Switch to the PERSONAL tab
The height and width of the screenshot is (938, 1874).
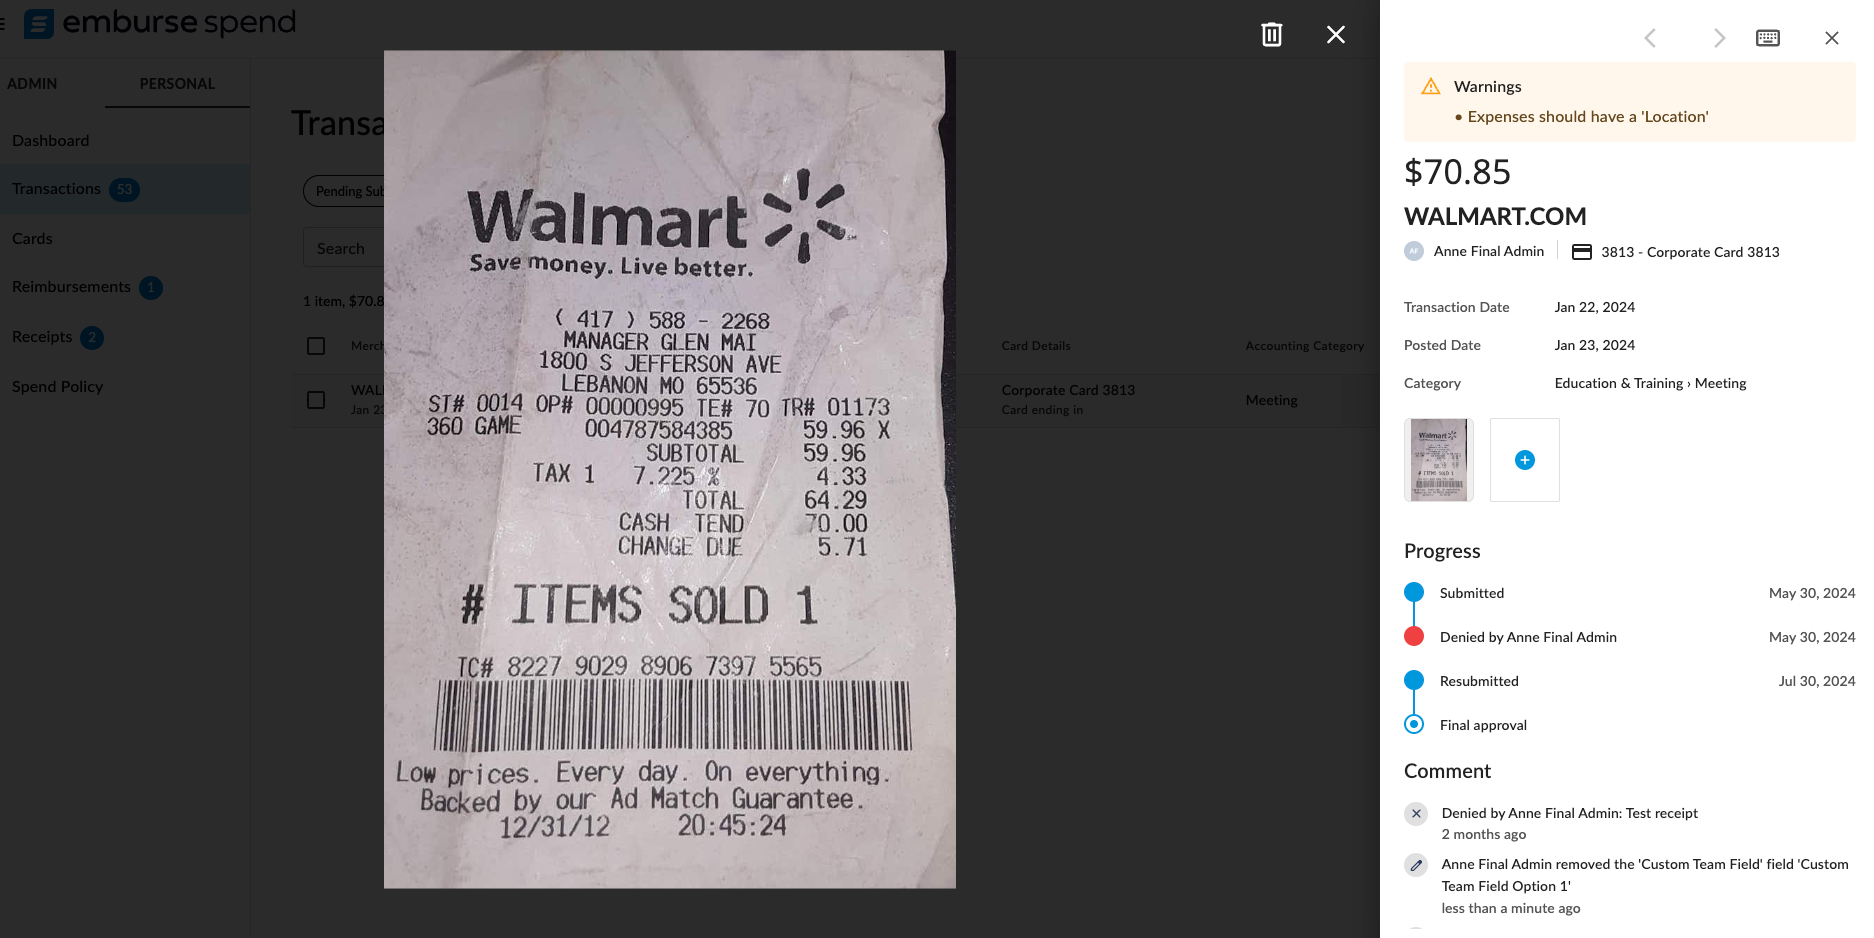(177, 84)
